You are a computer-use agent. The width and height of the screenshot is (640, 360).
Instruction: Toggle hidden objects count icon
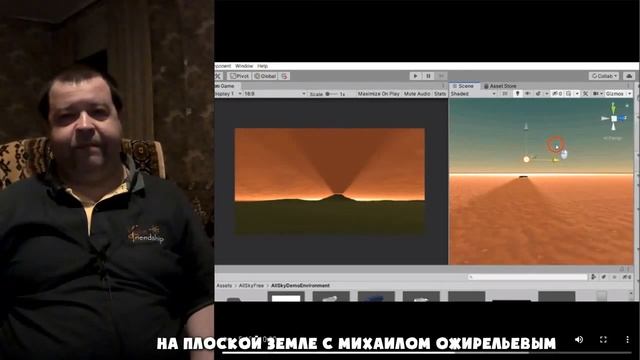557,94
